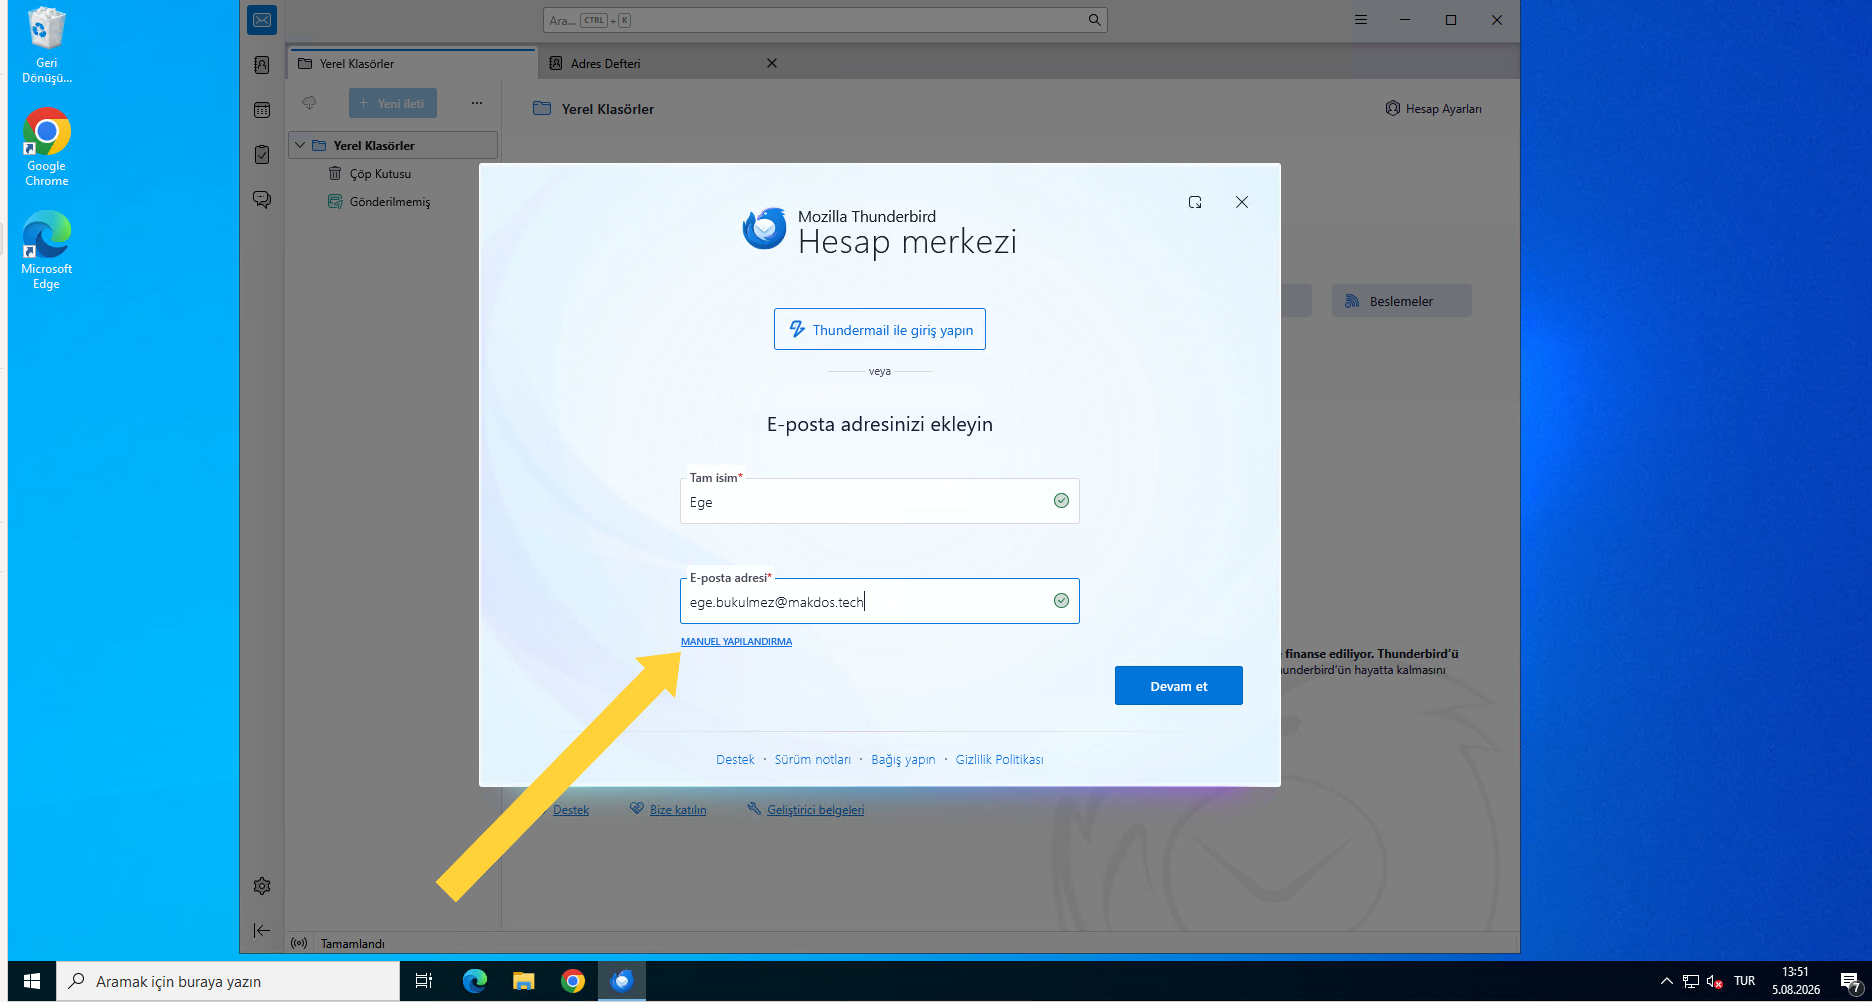Open the taskbar clock and date

1796,981
